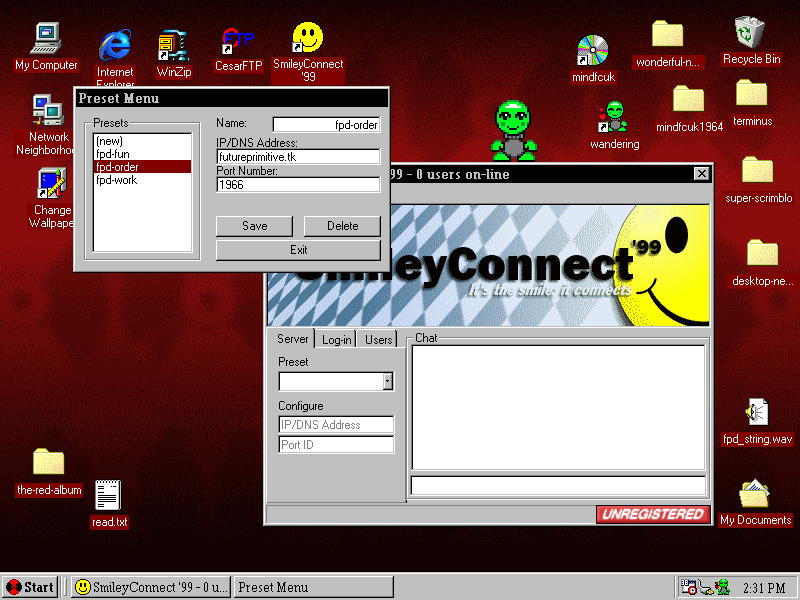This screenshot has width=800, height=600.
Task: Select the (new) preset entry
Action: point(142,141)
